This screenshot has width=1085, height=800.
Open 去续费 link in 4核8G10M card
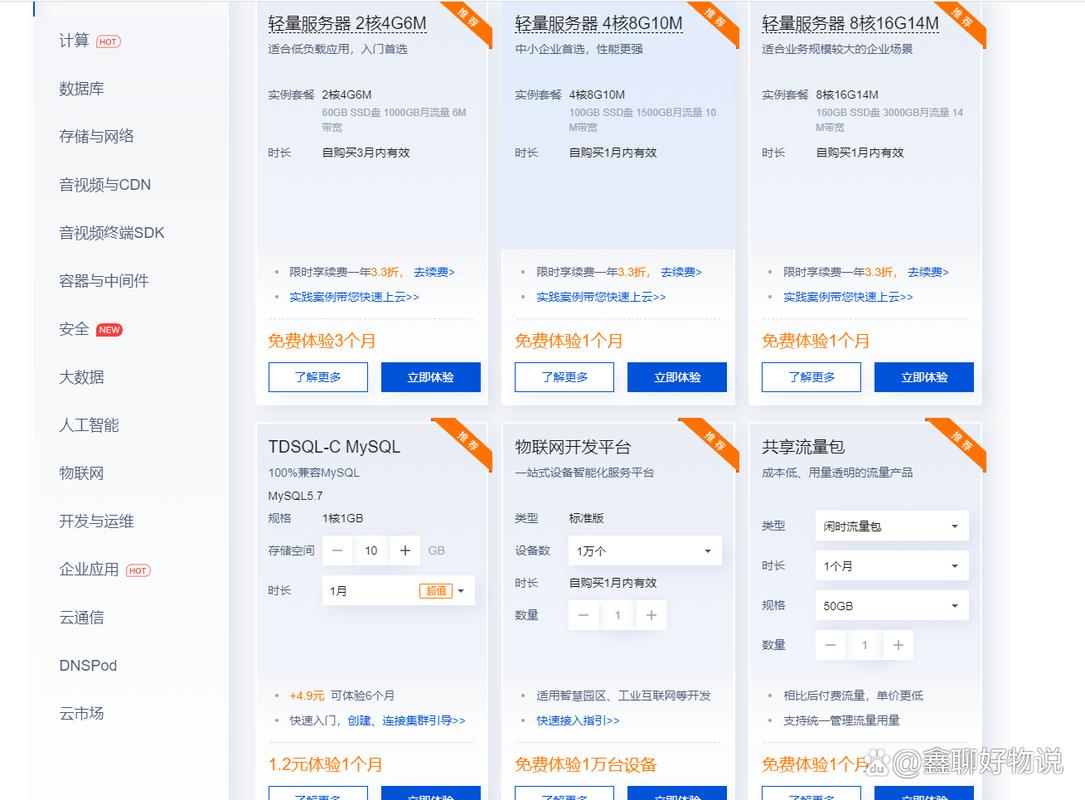(681, 272)
